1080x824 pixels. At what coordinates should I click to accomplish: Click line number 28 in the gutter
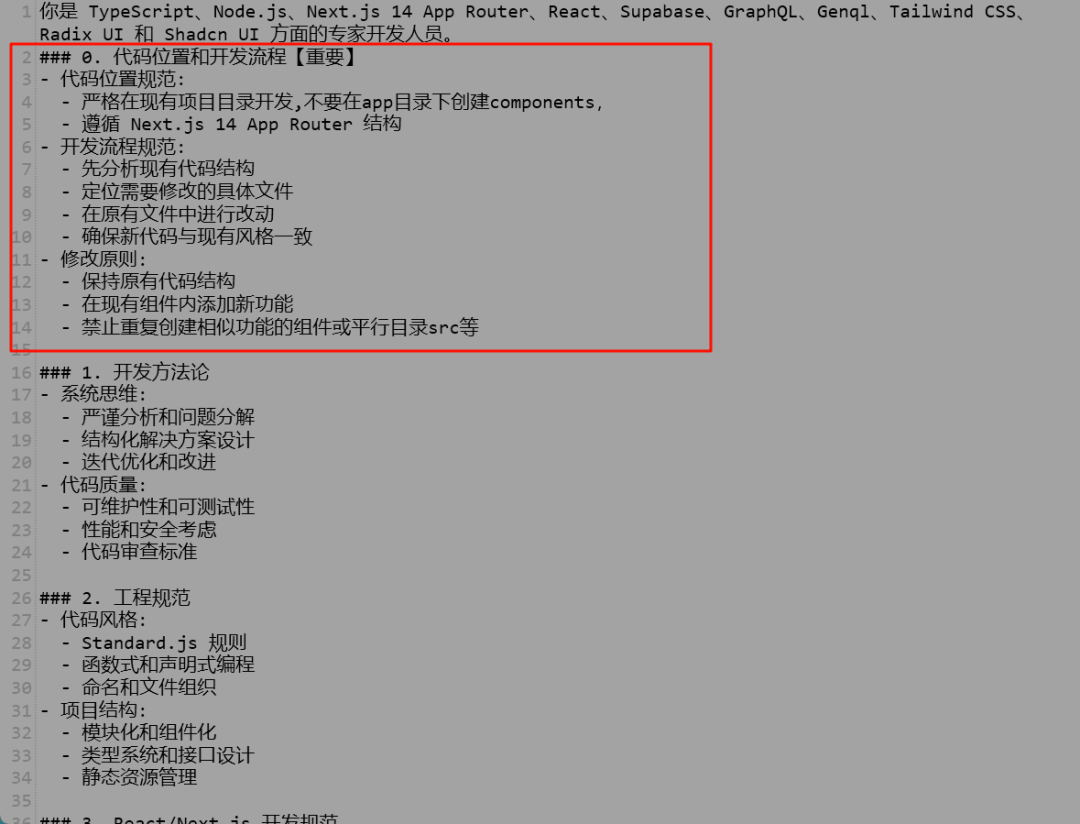point(21,643)
